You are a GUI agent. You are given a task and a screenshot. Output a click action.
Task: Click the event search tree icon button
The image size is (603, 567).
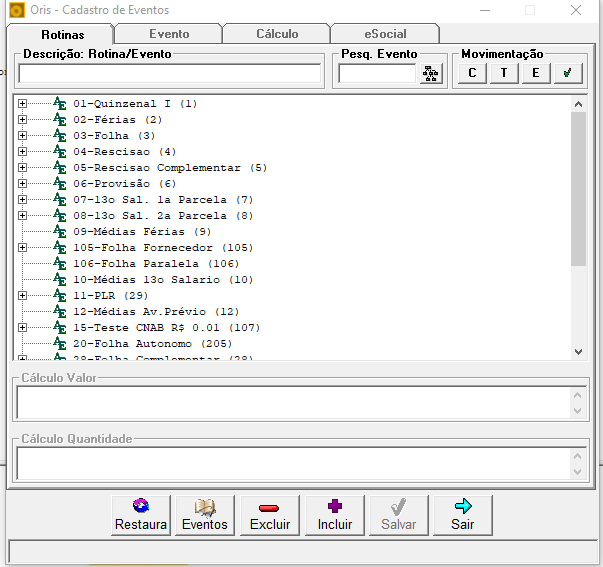click(431, 73)
